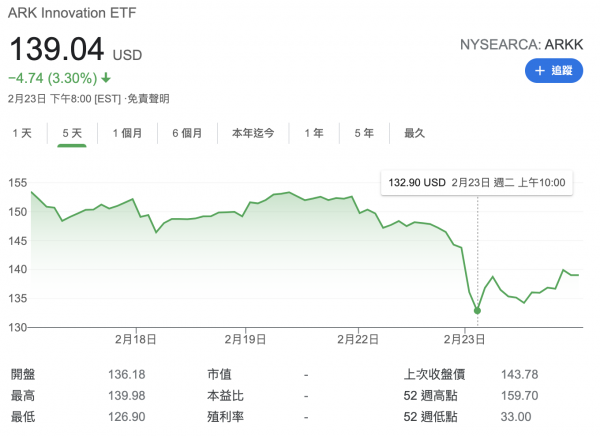
Task: Choose the 最久 maximum range tab
Action: tap(414, 133)
